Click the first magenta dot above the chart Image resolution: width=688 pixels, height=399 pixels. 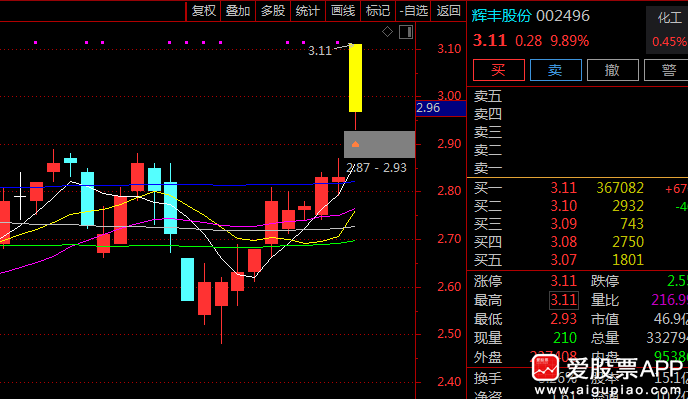pyautogui.click(x=36, y=43)
